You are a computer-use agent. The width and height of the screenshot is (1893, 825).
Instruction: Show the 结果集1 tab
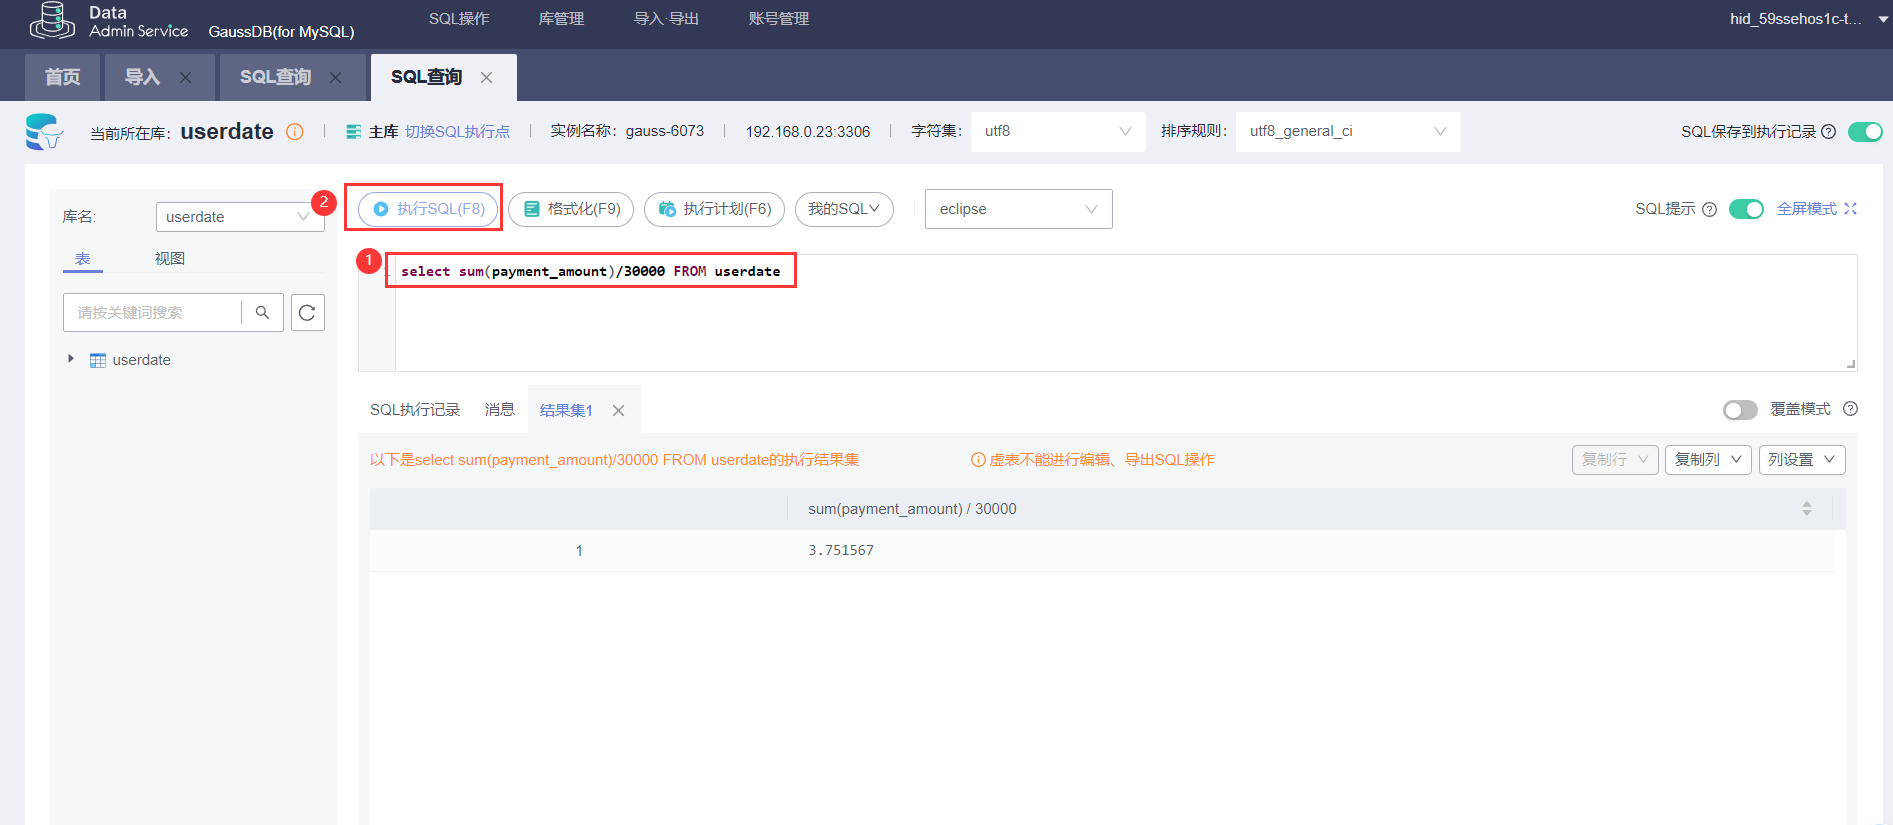pos(566,410)
